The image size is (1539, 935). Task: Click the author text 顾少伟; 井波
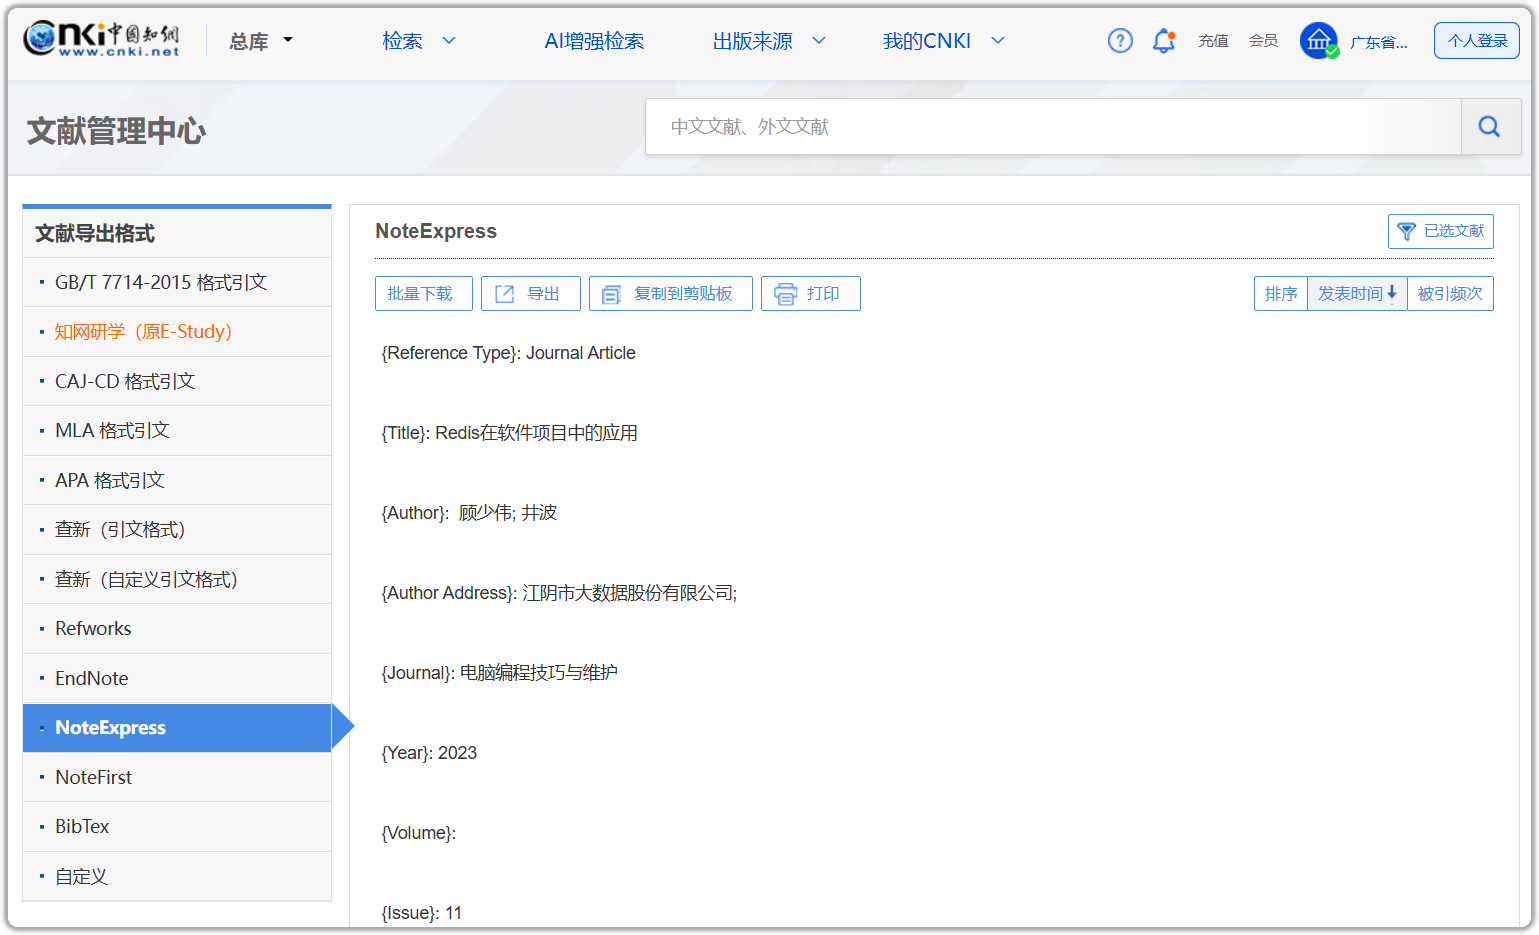click(x=508, y=513)
